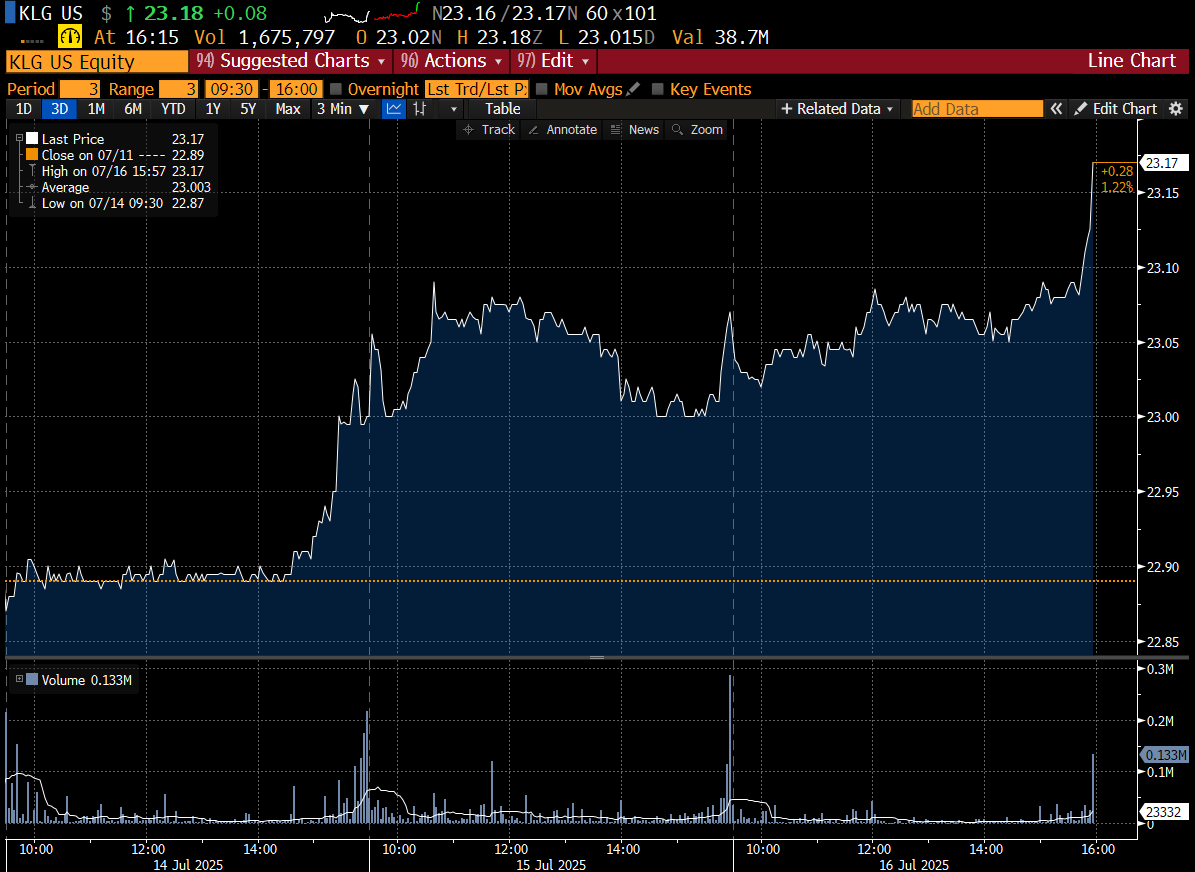Click the Annotate tool
The height and width of the screenshot is (872, 1195).
coord(562,130)
